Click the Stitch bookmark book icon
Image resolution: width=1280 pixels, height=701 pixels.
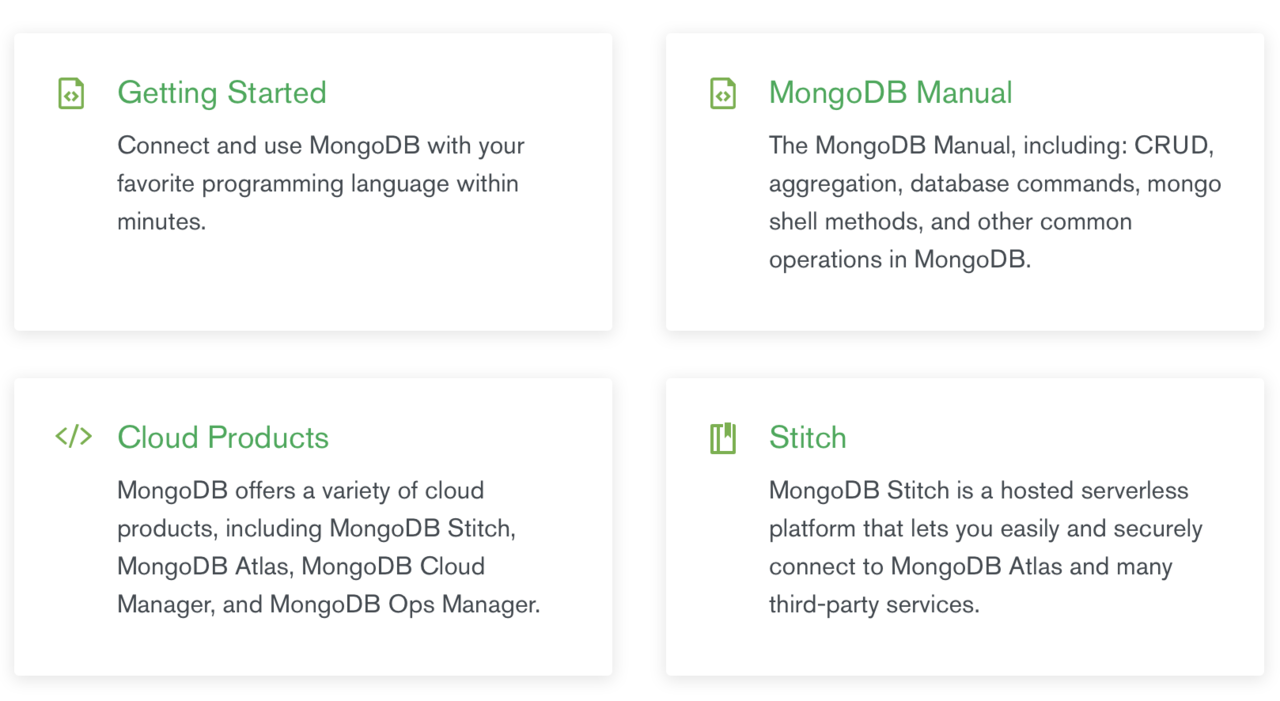[x=722, y=438]
